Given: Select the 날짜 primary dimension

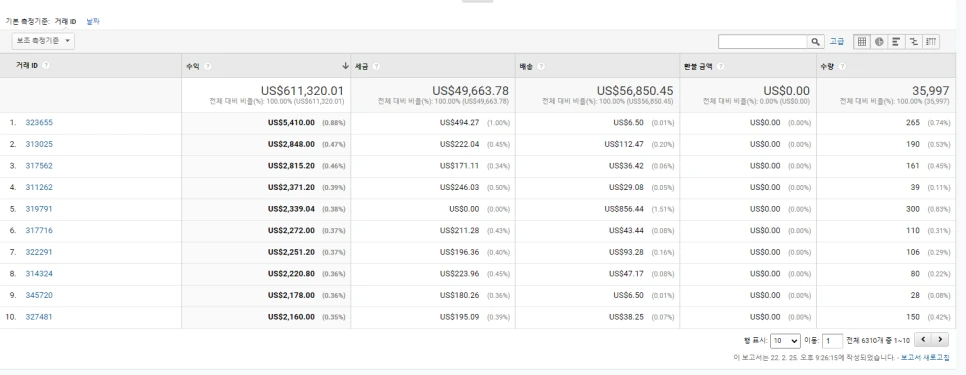Looking at the screenshot, I should pos(92,21).
